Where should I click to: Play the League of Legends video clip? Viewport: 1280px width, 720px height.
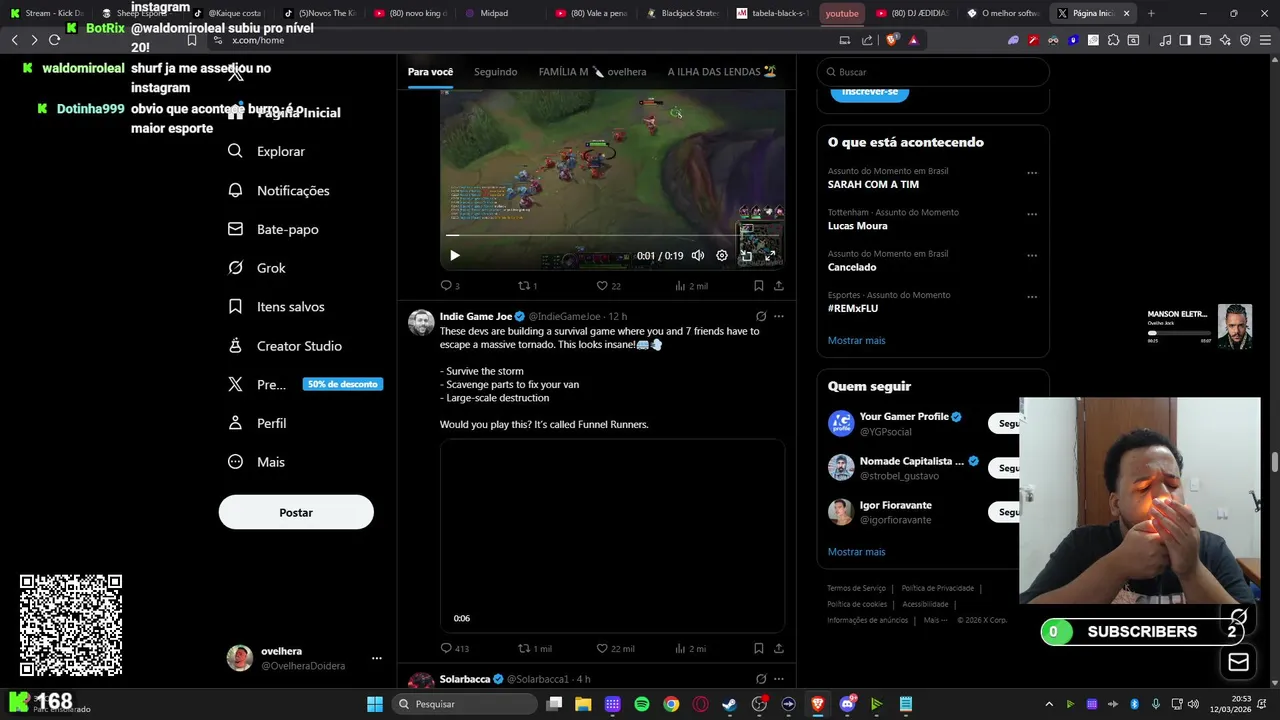click(x=455, y=255)
